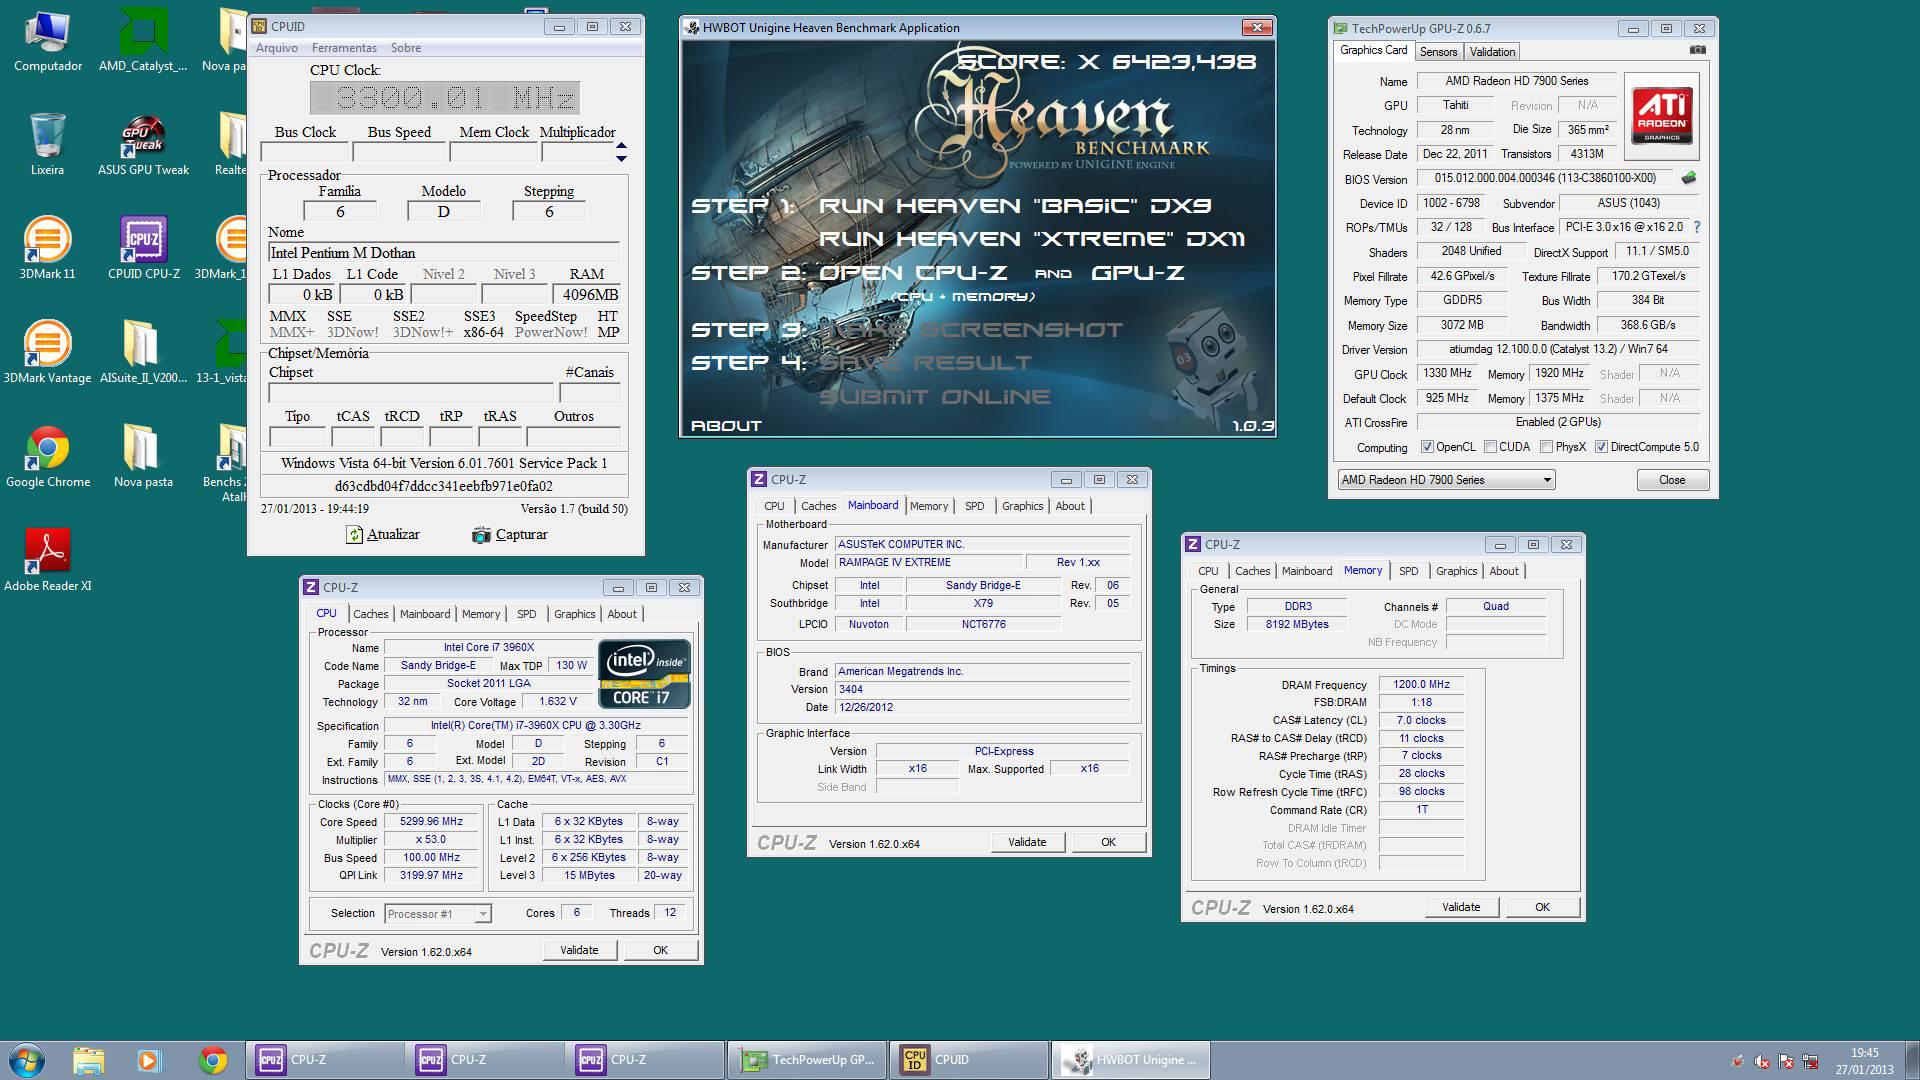The image size is (1920, 1080).
Task: Launch Google Chrome desktop shortcut
Action: [x=47, y=456]
